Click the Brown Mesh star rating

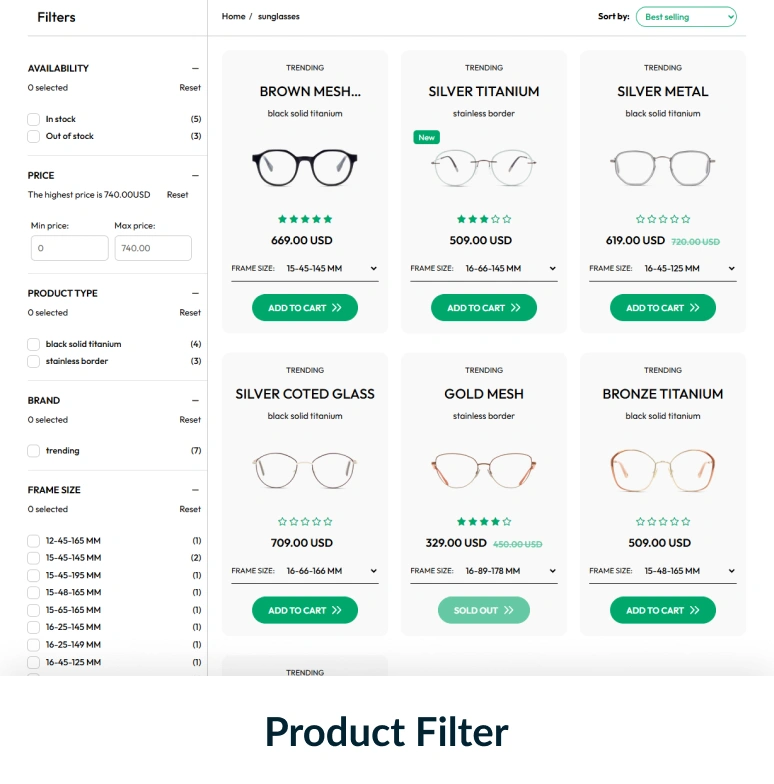point(305,219)
